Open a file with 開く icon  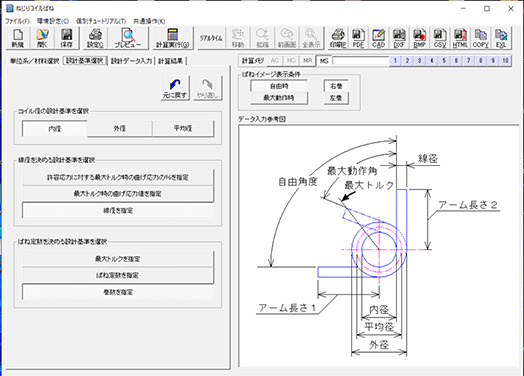tap(42, 38)
